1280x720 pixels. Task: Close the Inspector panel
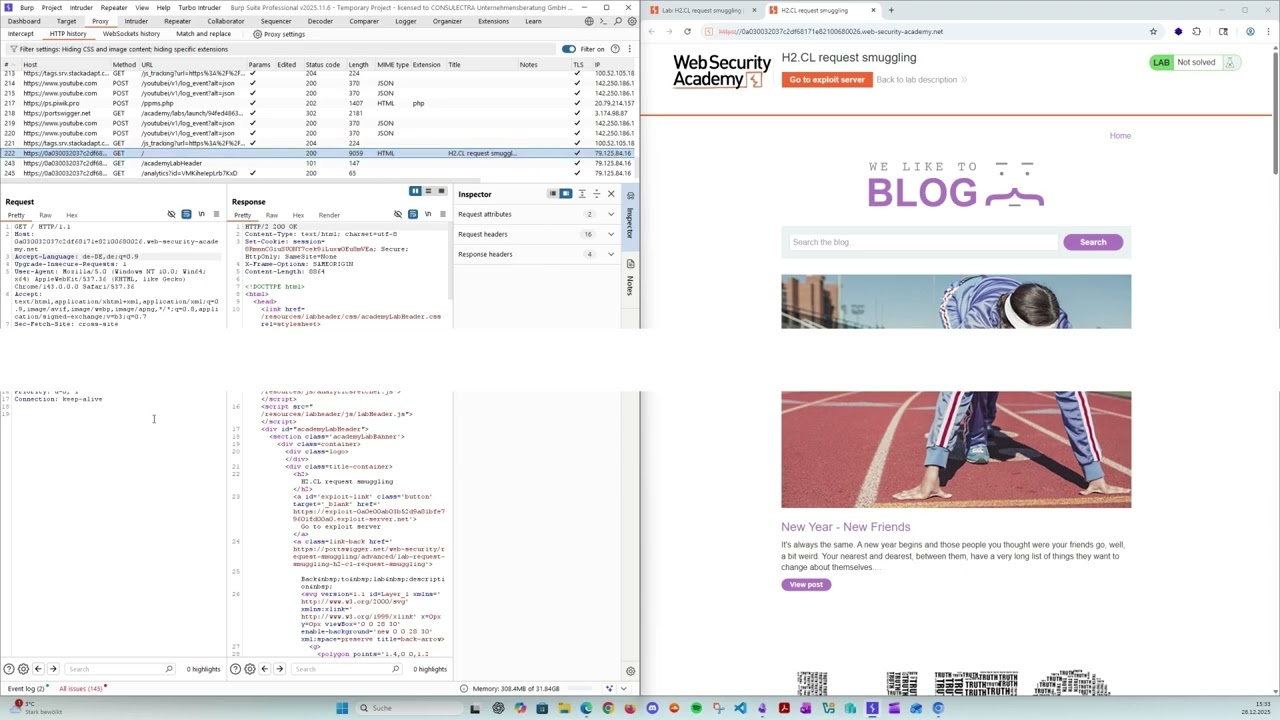pos(611,194)
